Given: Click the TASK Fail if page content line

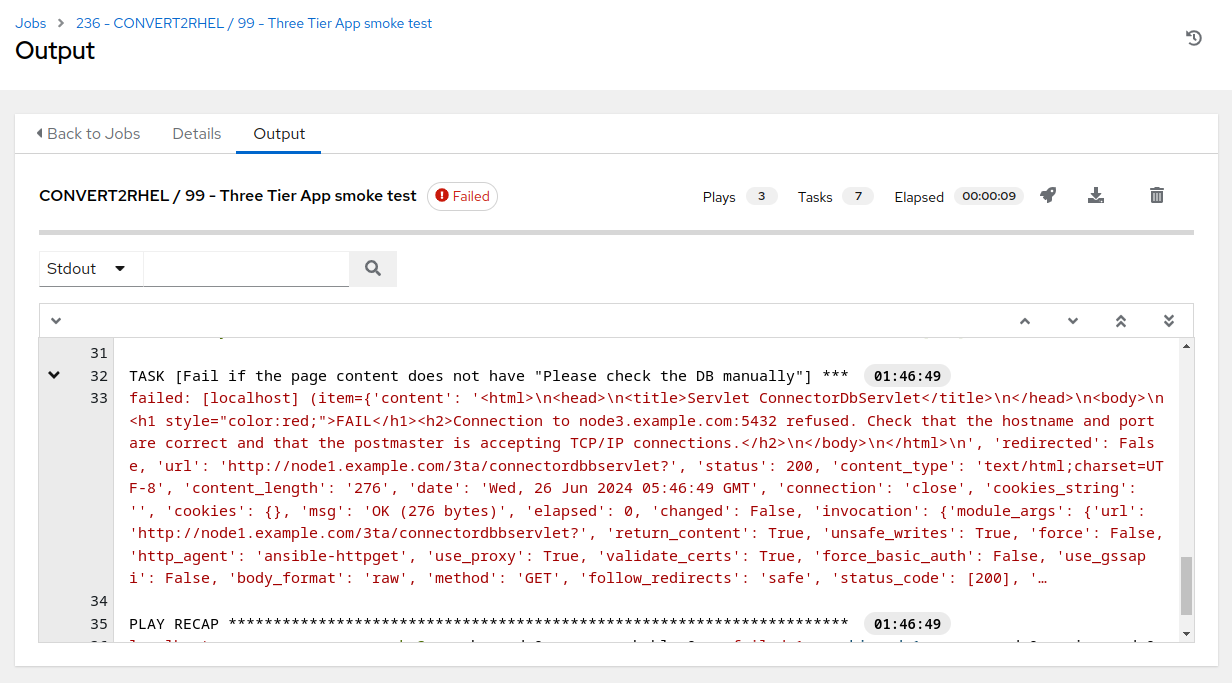Looking at the screenshot, I should click(x=489, y=376).
